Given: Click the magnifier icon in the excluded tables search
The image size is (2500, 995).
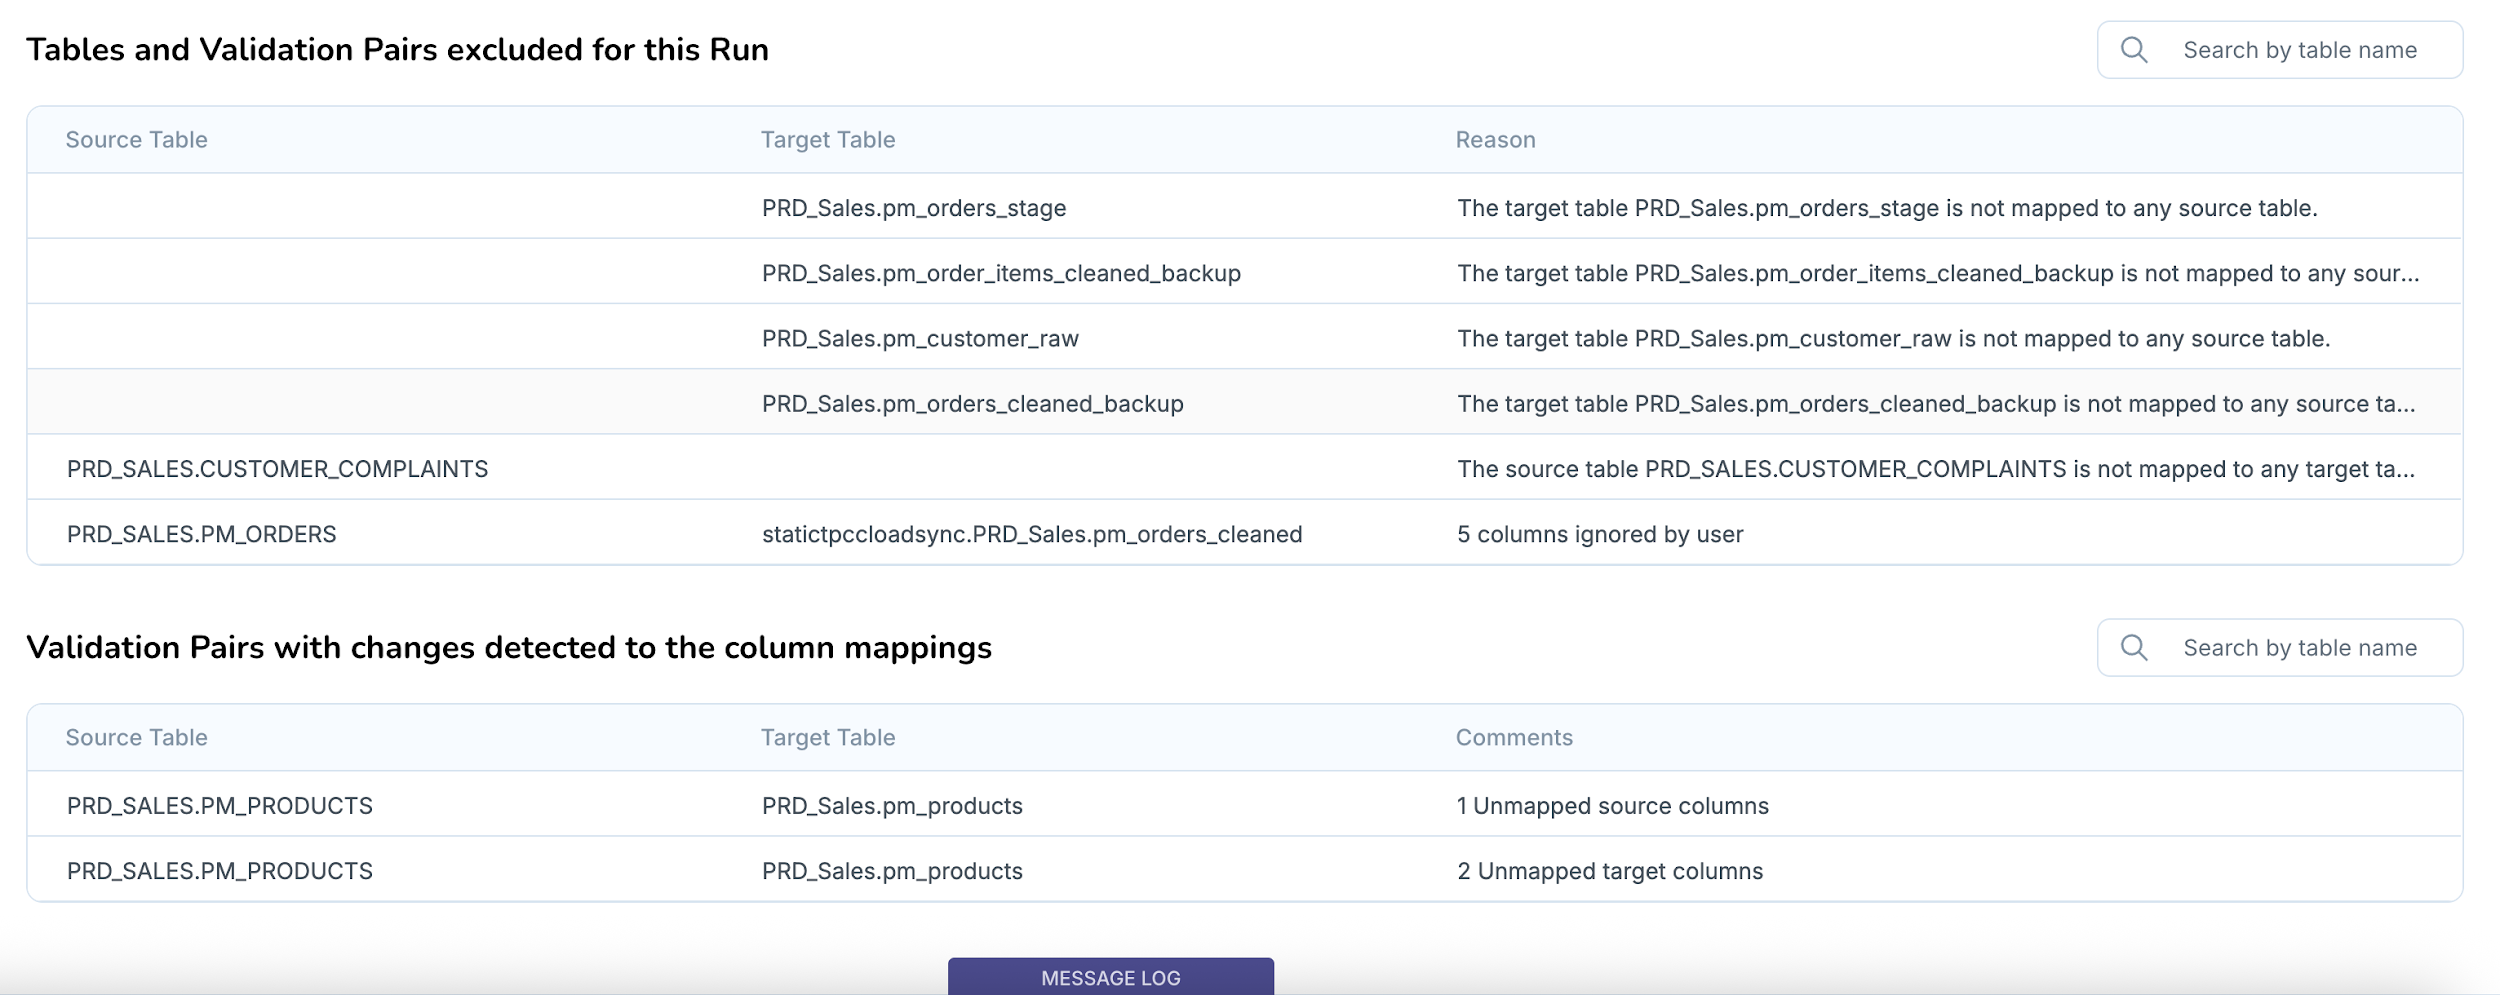Looking at the screenshot, I should click(x=2133, y=50).
